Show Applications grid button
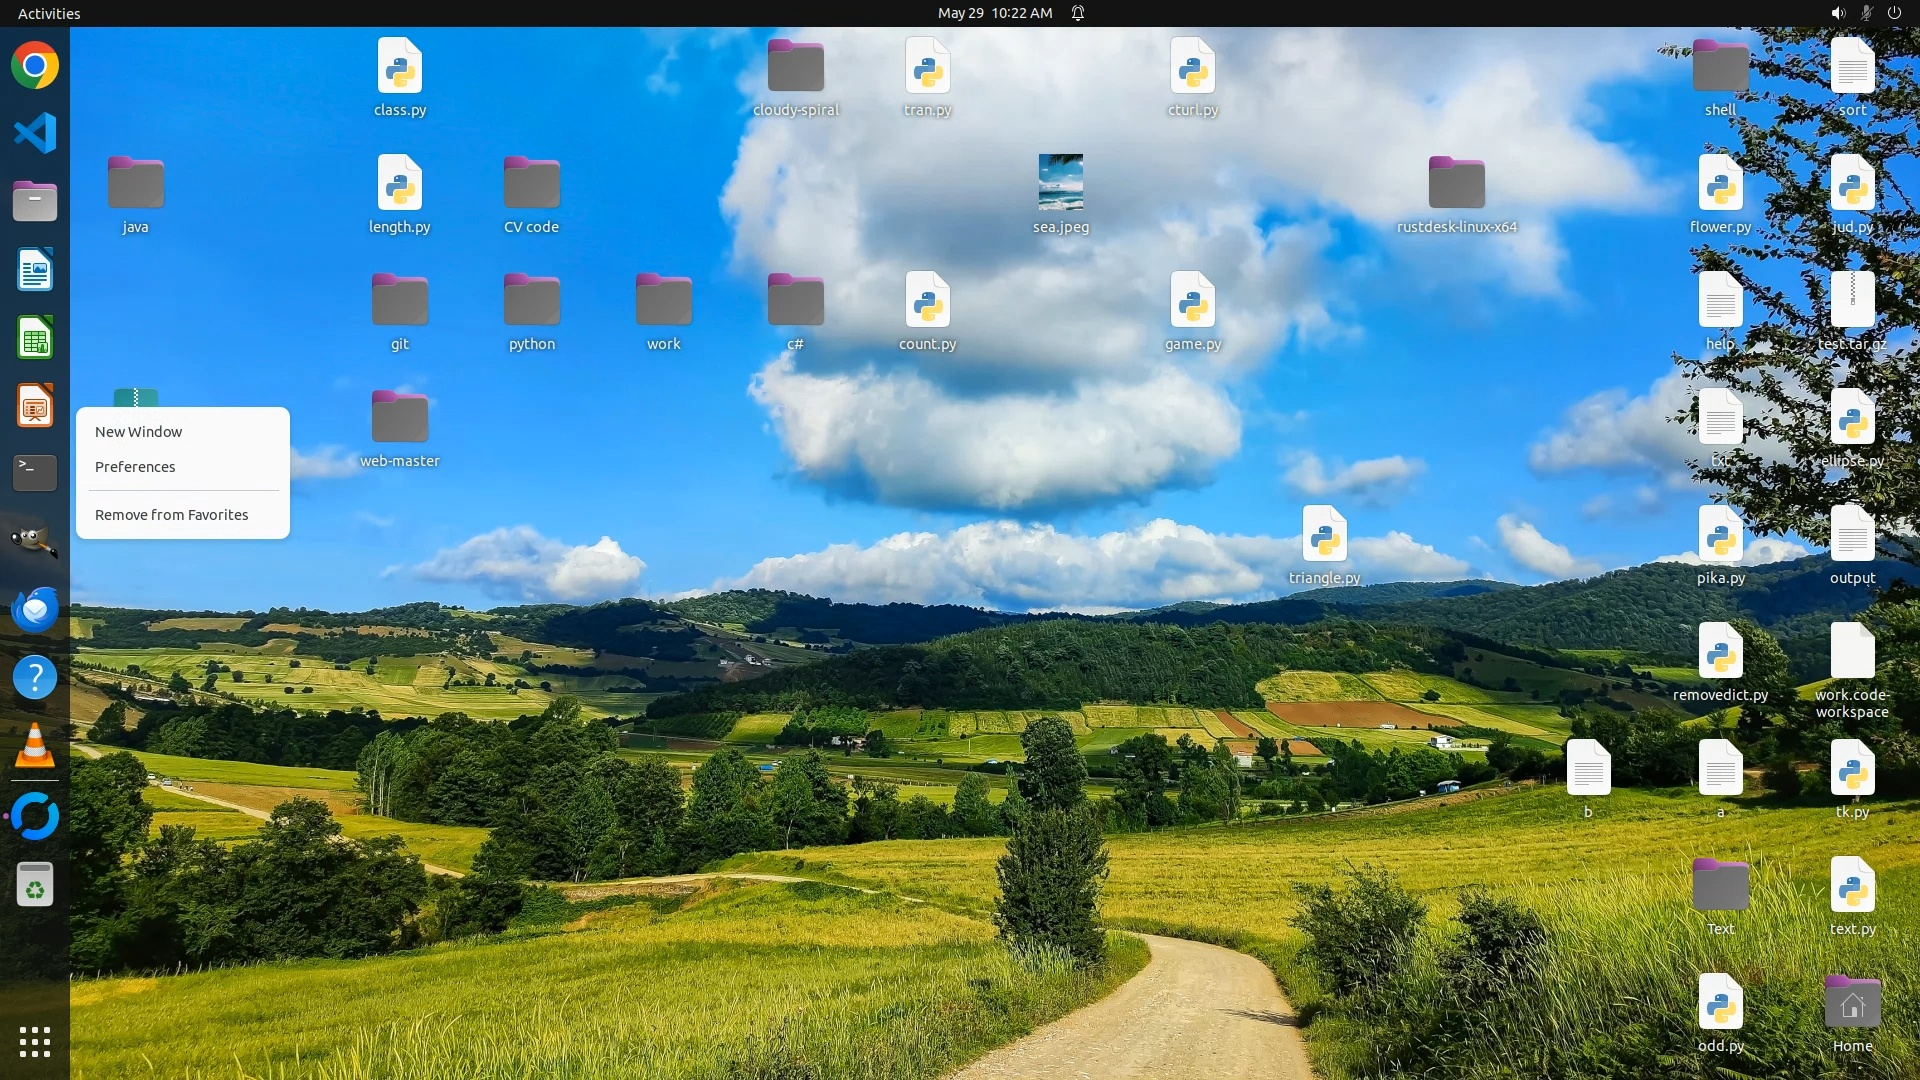The height and width of the screenshot is (1080, 1920). 35,1042
